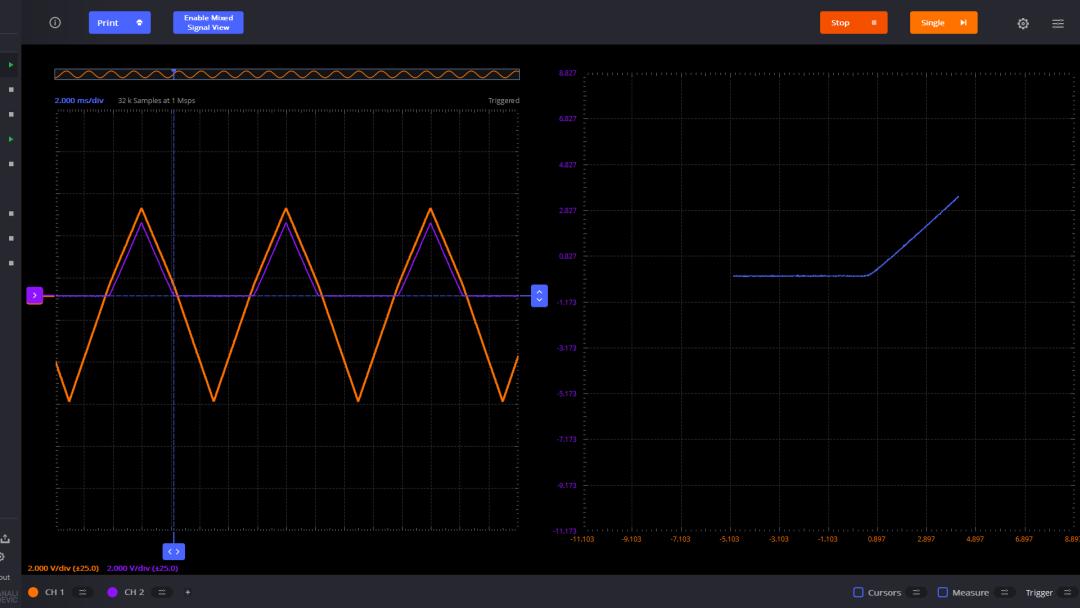Click Enable Mixed Signal View button
This screenshot has height=608, width=1080.
(x=208, y=23)
